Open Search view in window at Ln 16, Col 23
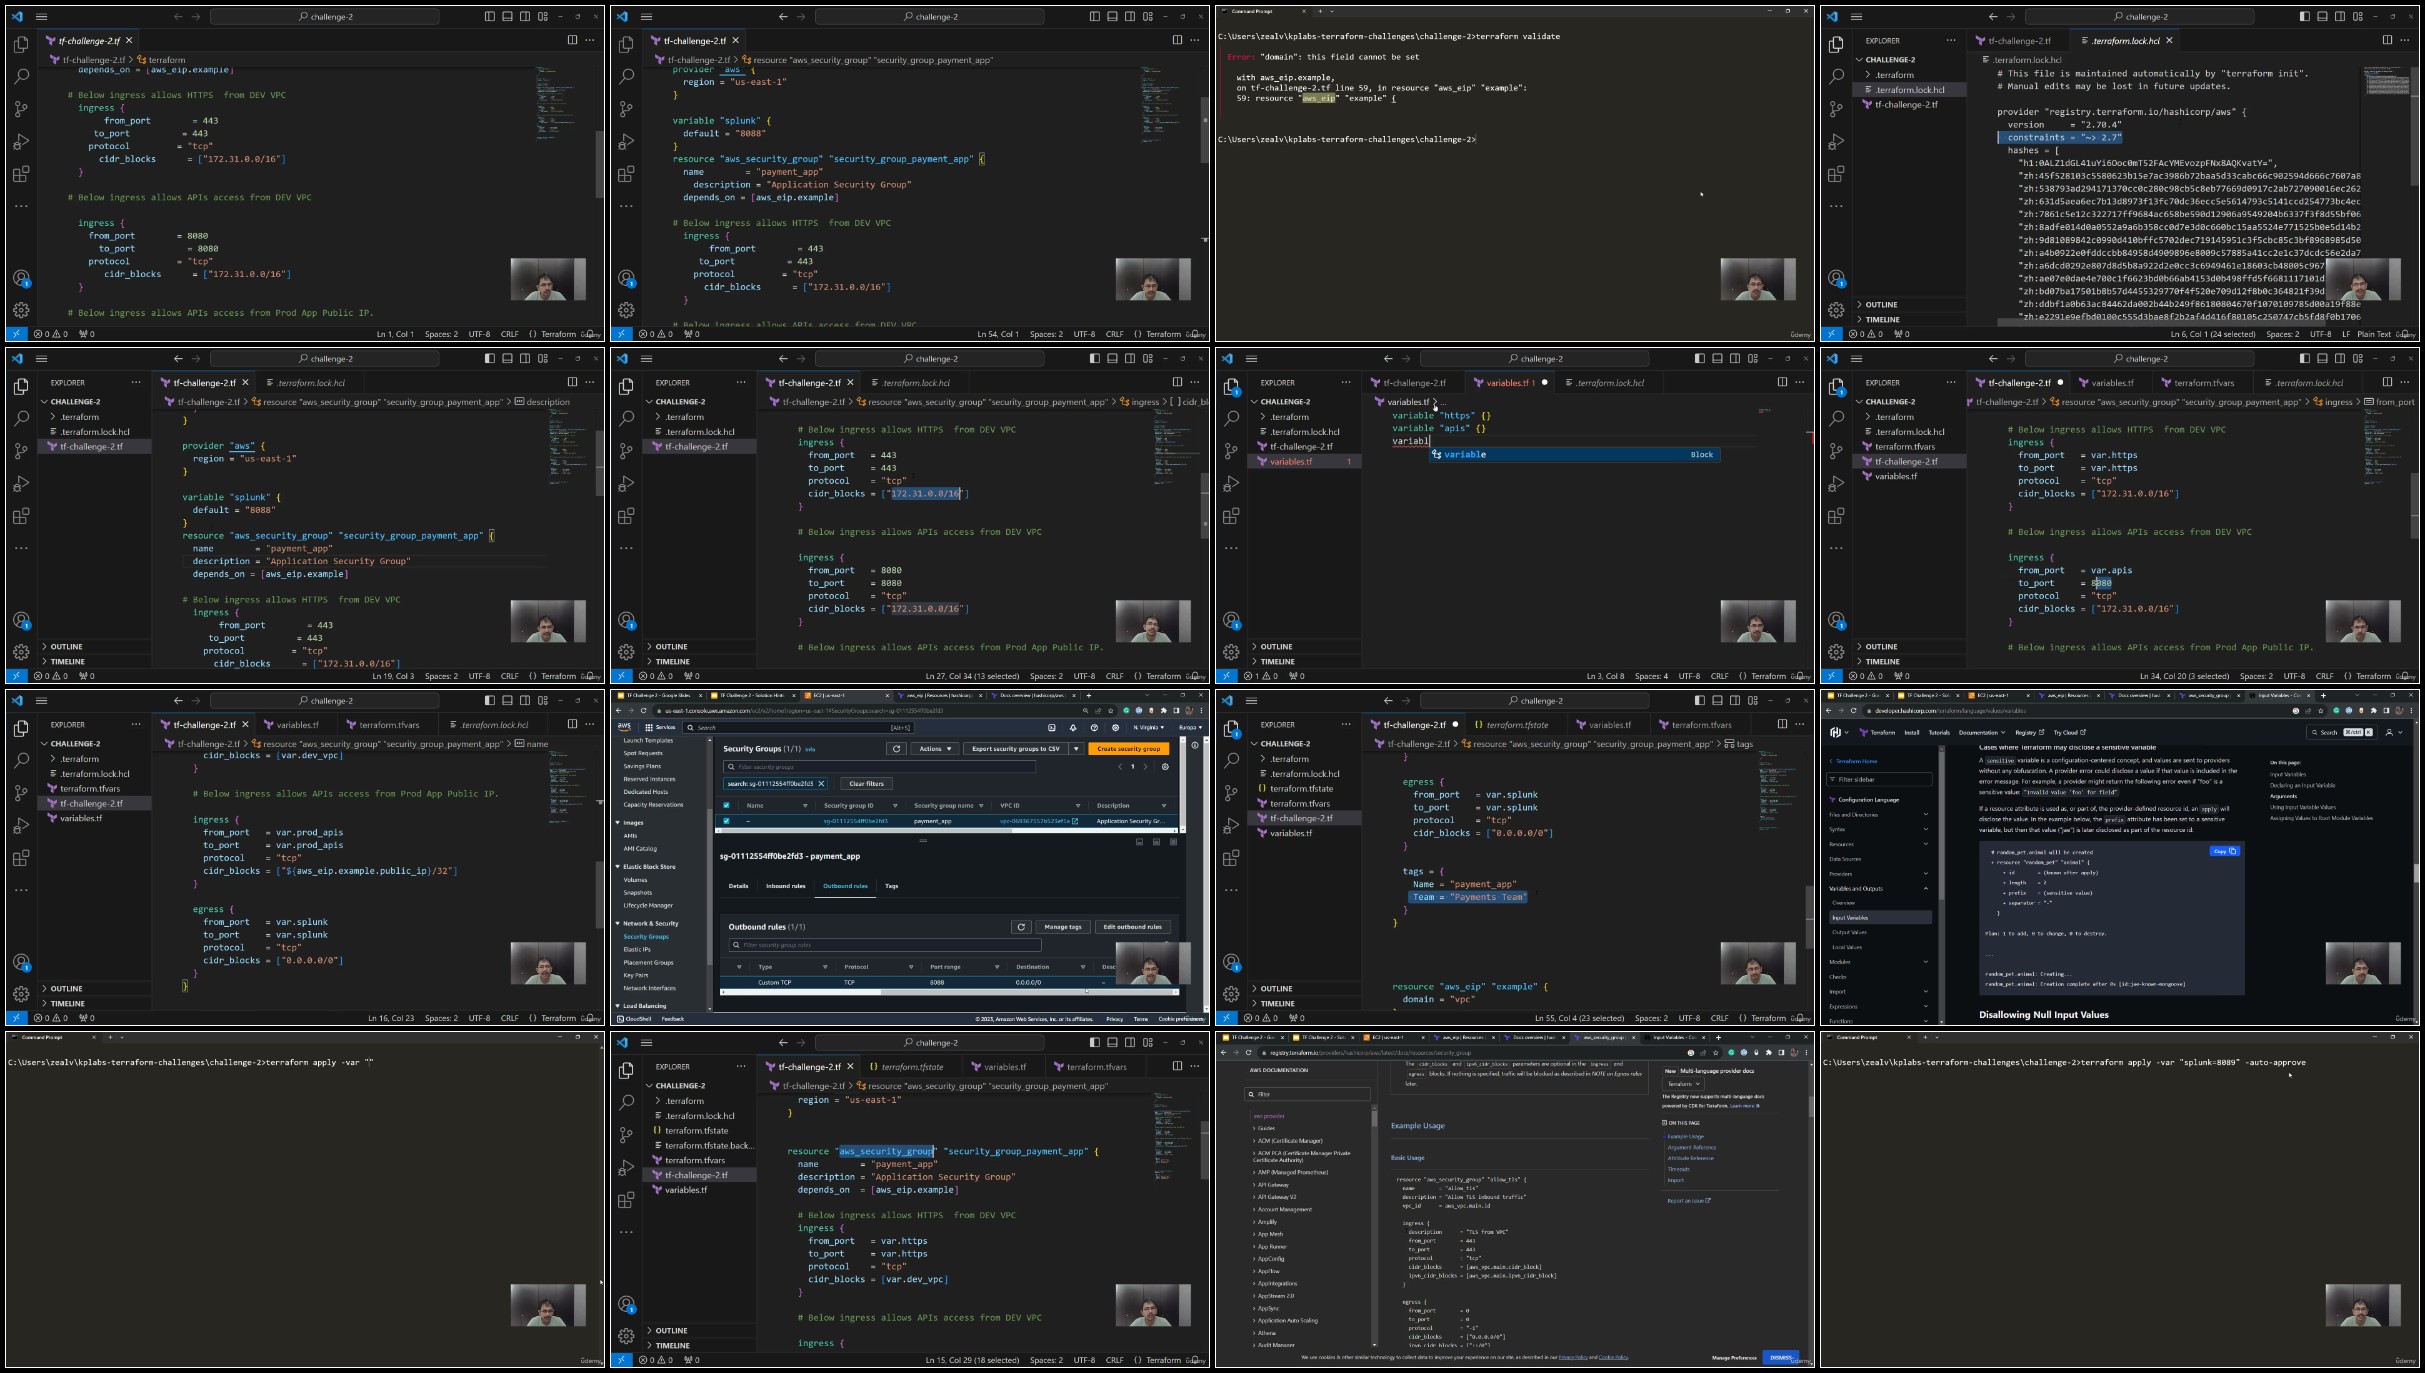The width and height of the screenshot is (2425, 1373). [21, 761]
